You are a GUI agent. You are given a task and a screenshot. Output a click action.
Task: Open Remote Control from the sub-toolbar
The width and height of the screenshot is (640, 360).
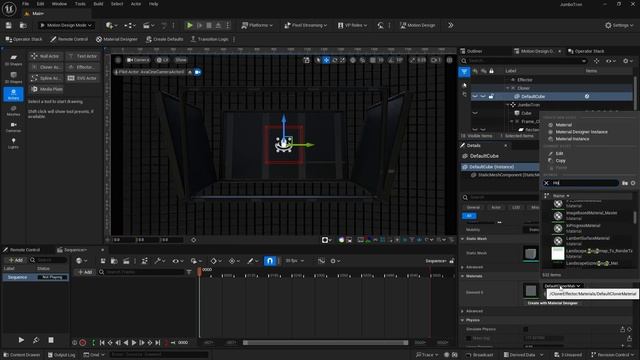[x=69, y=39]
